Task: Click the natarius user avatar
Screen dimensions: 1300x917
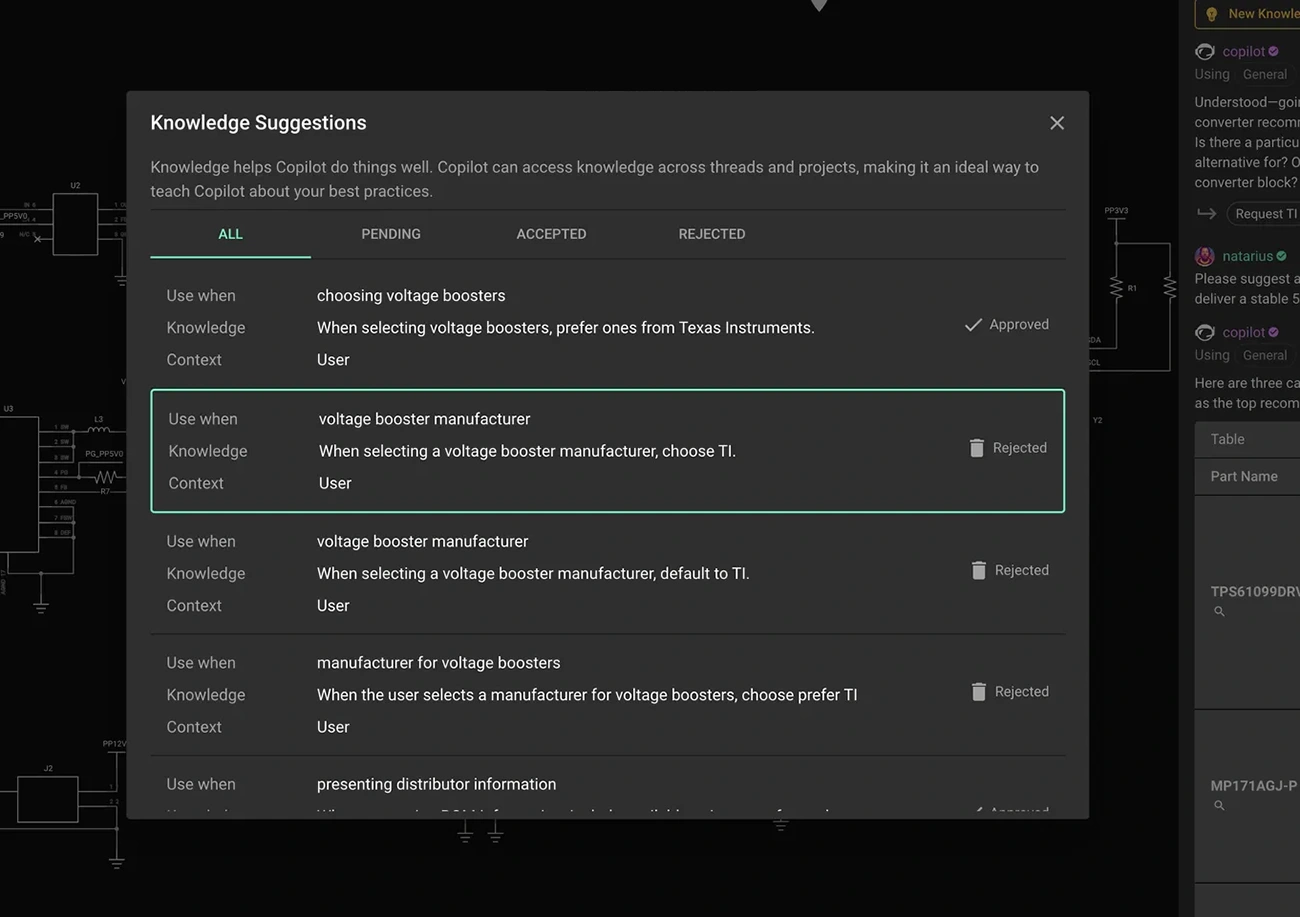Action: click(1205, 256)
